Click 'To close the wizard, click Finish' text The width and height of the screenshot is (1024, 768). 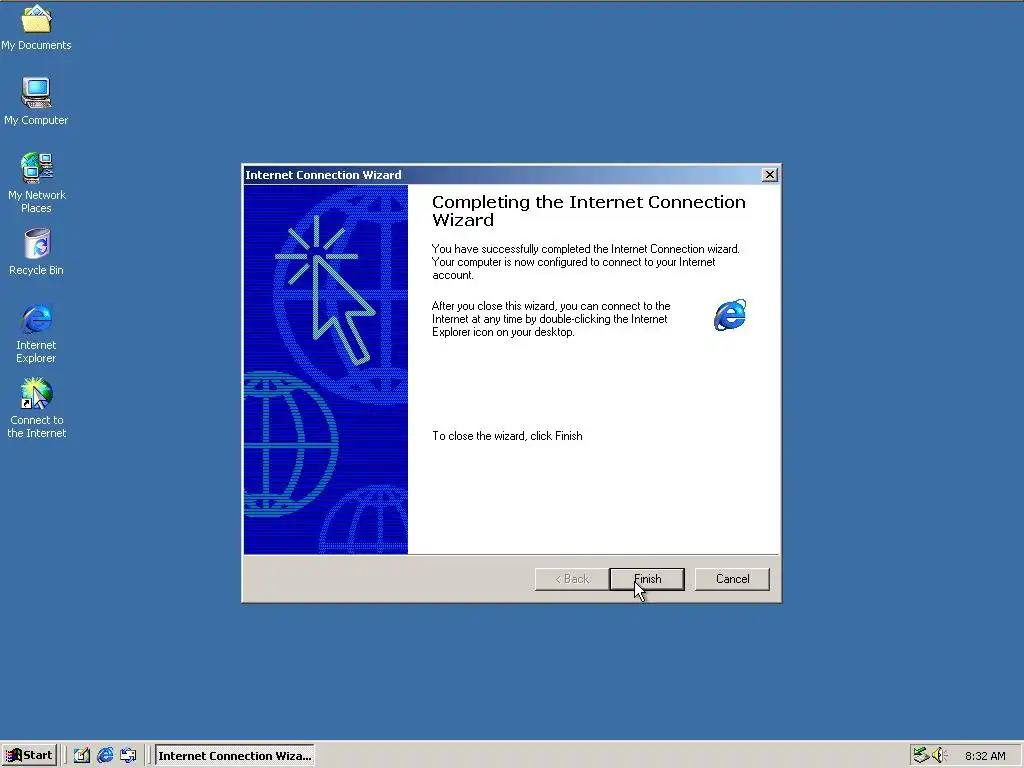(x=507, y=436)
